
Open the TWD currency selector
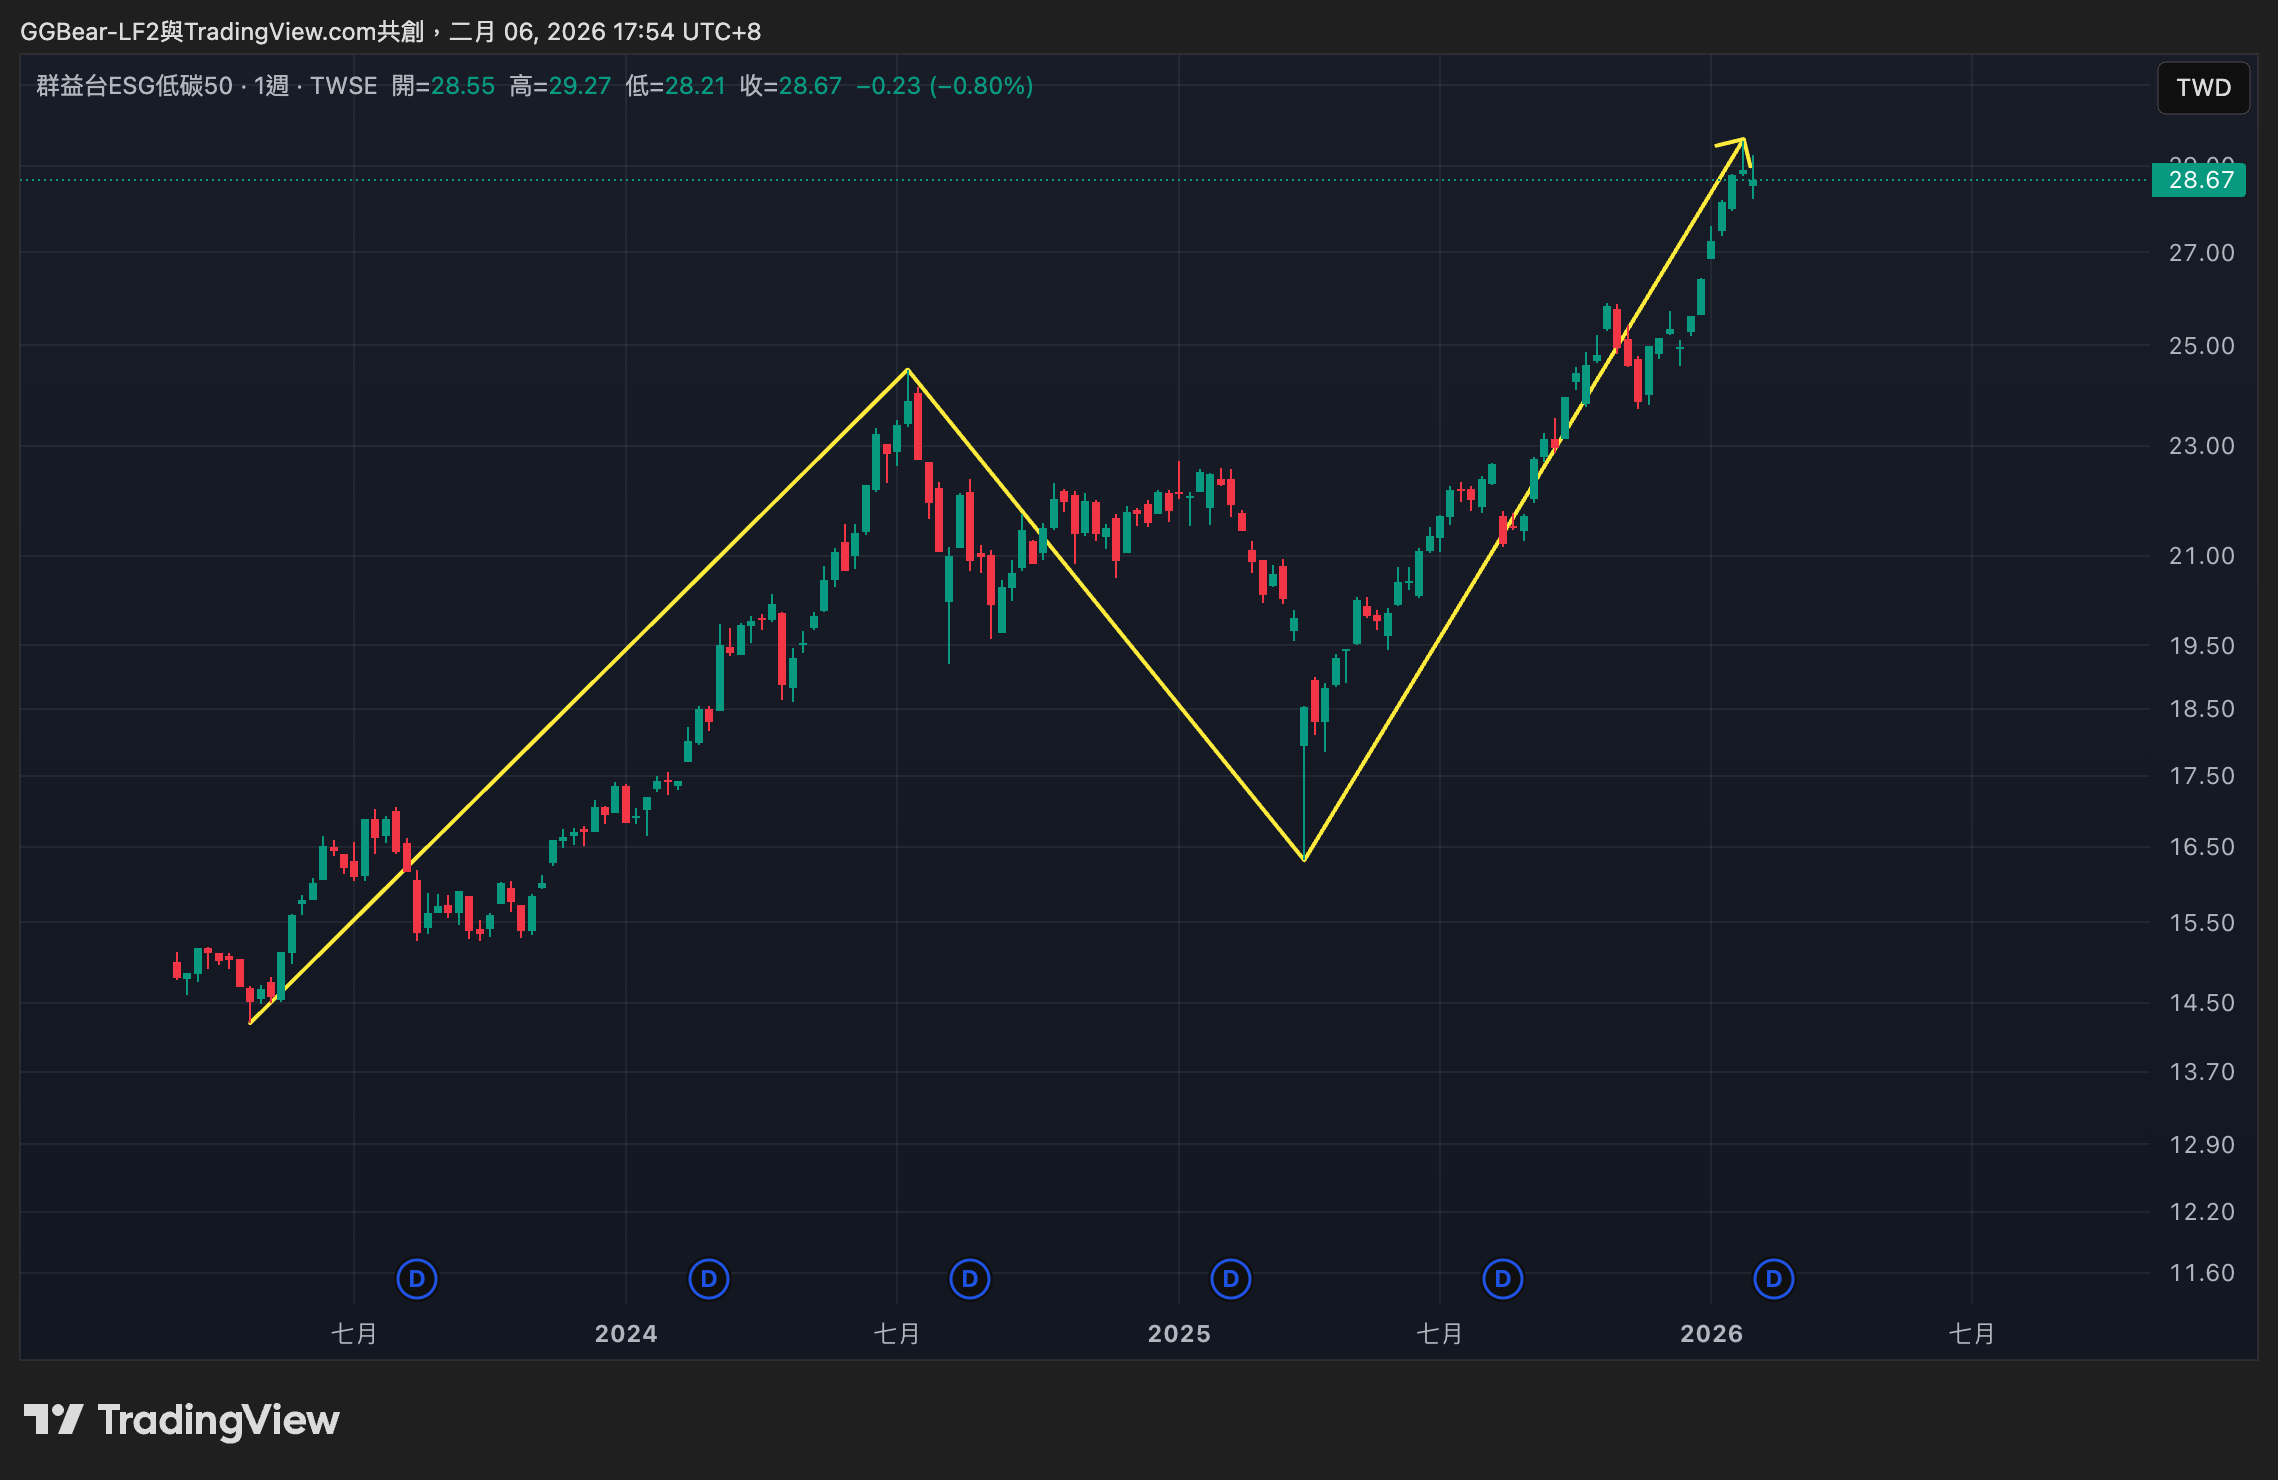click(x=2203, y=88)
